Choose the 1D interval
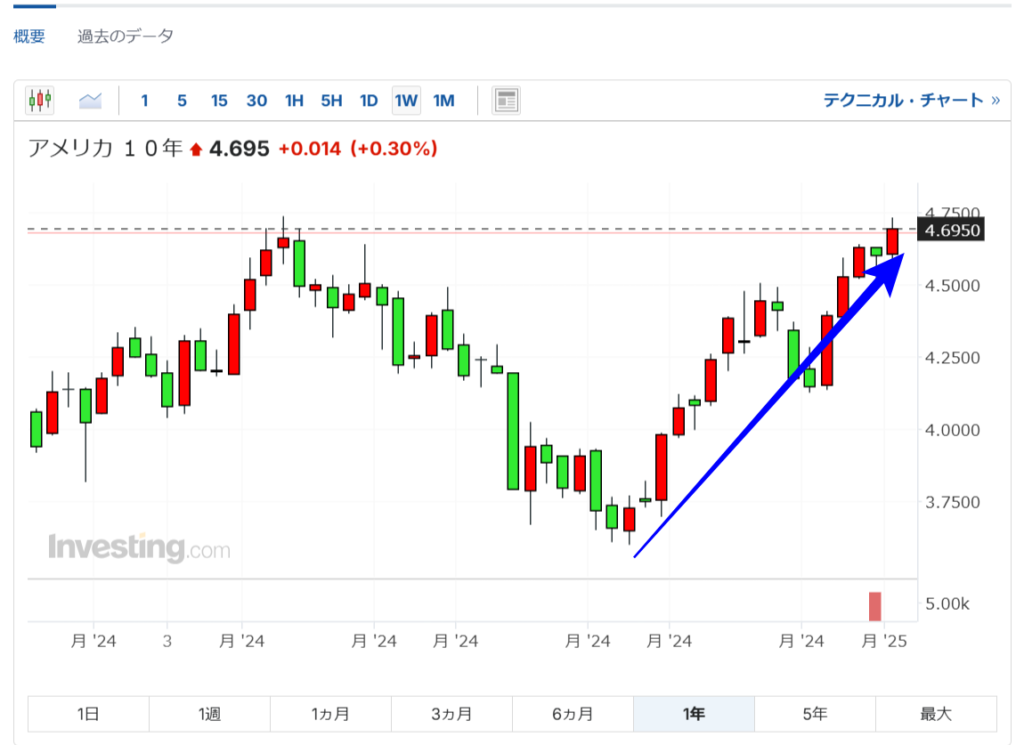The width and height of the screenshot is (1024, 745). [368, 101]
